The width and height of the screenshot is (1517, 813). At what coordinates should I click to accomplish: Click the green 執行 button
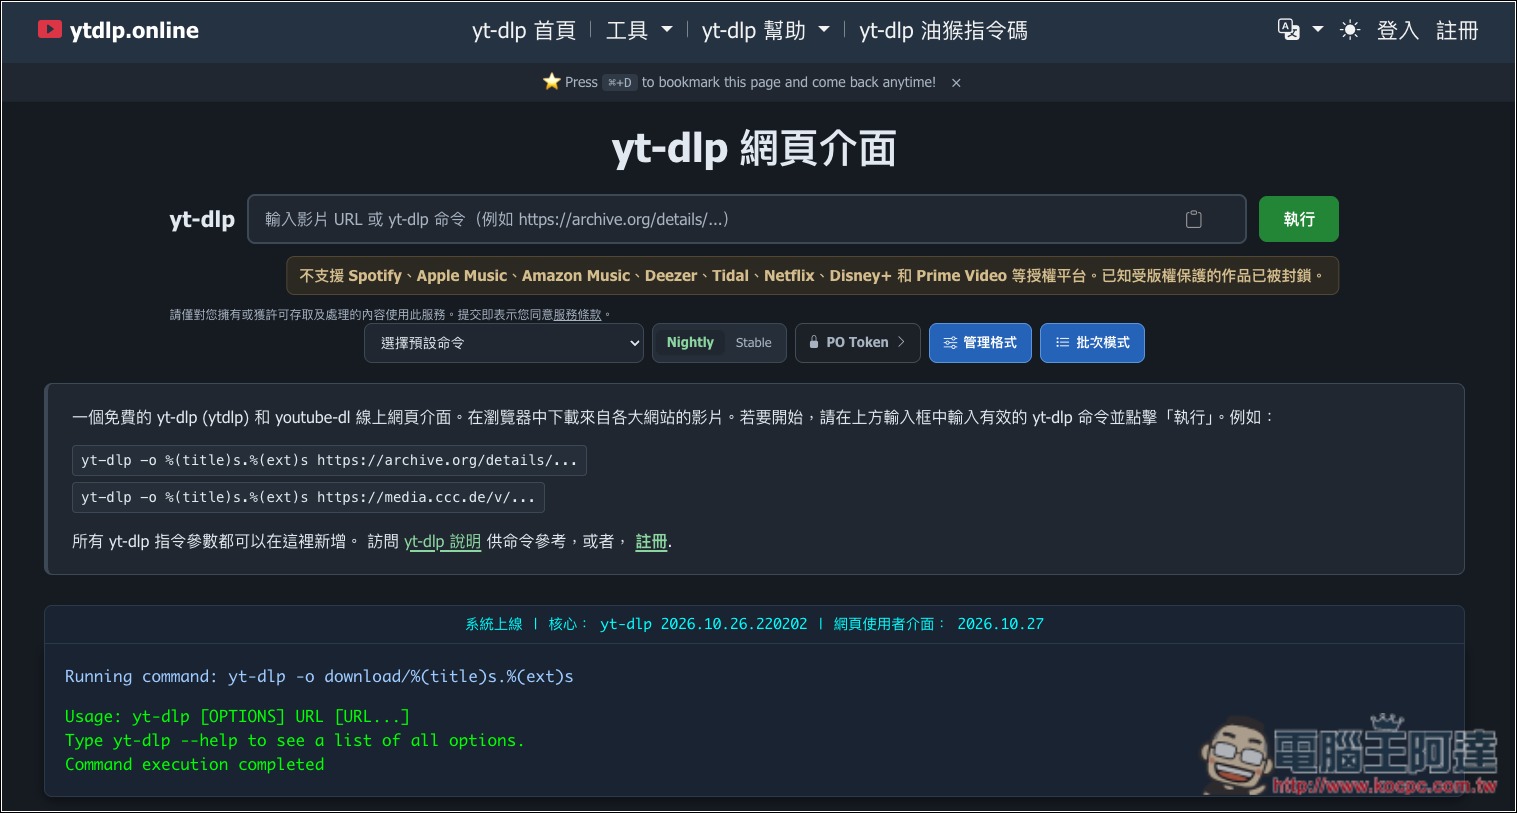1298,219
